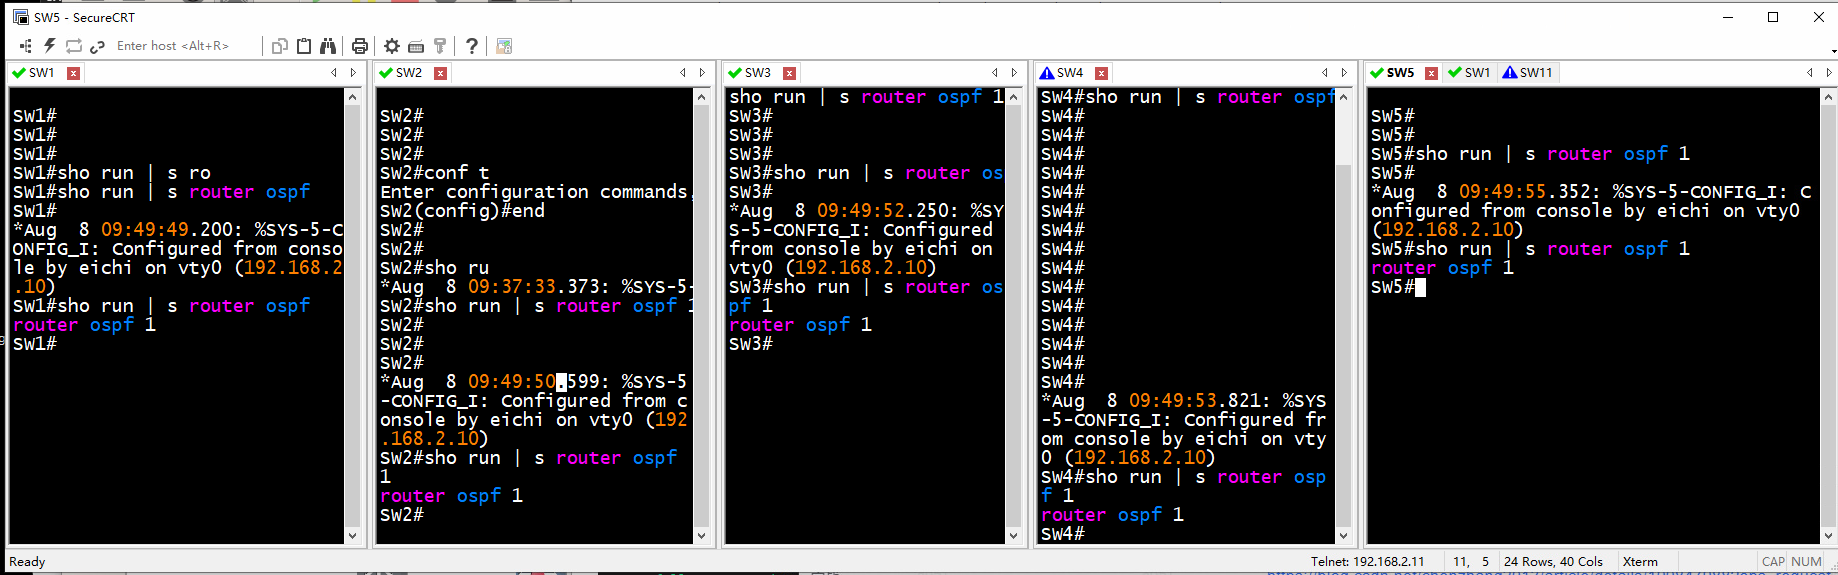
Task: Click the Reconnect session icon
Action: tap(73, 46)
